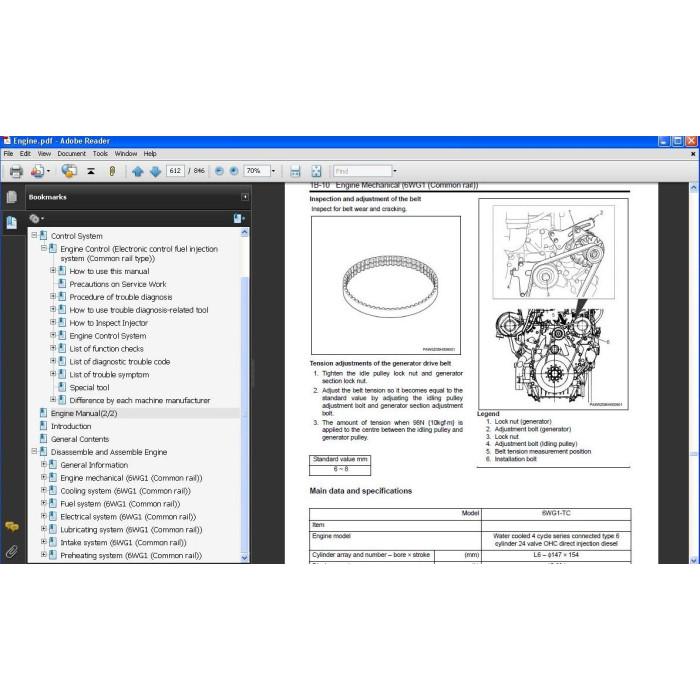Open the Special tool bookmark
700x700 pixels.
click(89, 388)
